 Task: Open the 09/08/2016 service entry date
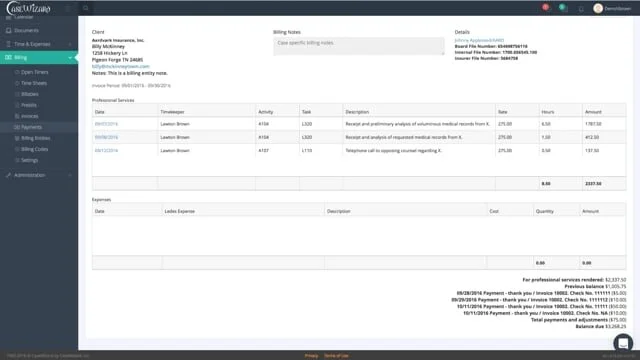coord(106,138)
